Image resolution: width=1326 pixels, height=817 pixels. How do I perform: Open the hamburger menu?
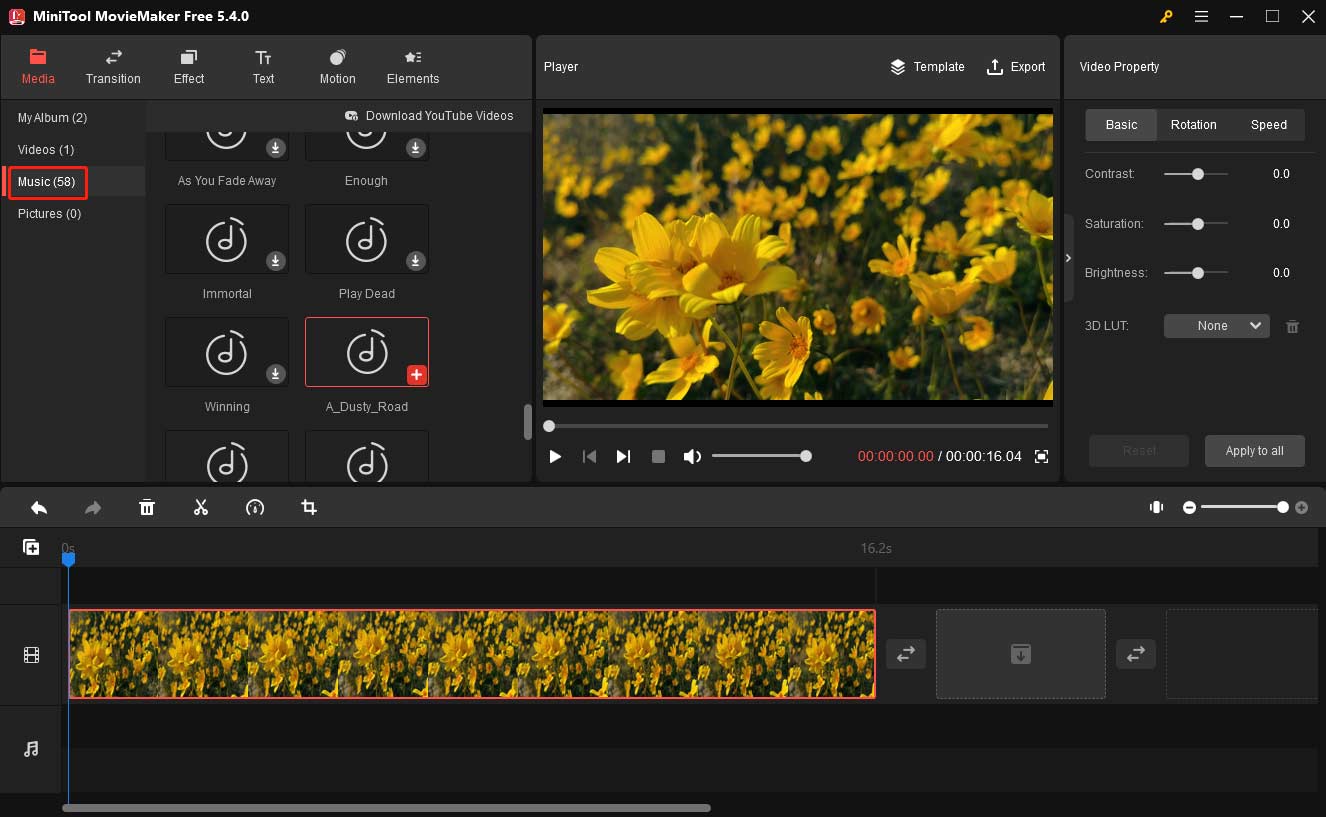pos(1201,16)
